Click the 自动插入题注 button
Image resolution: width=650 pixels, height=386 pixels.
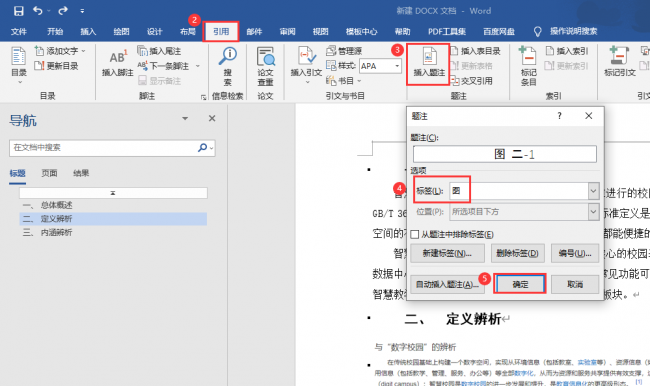(x=447, y=284)
